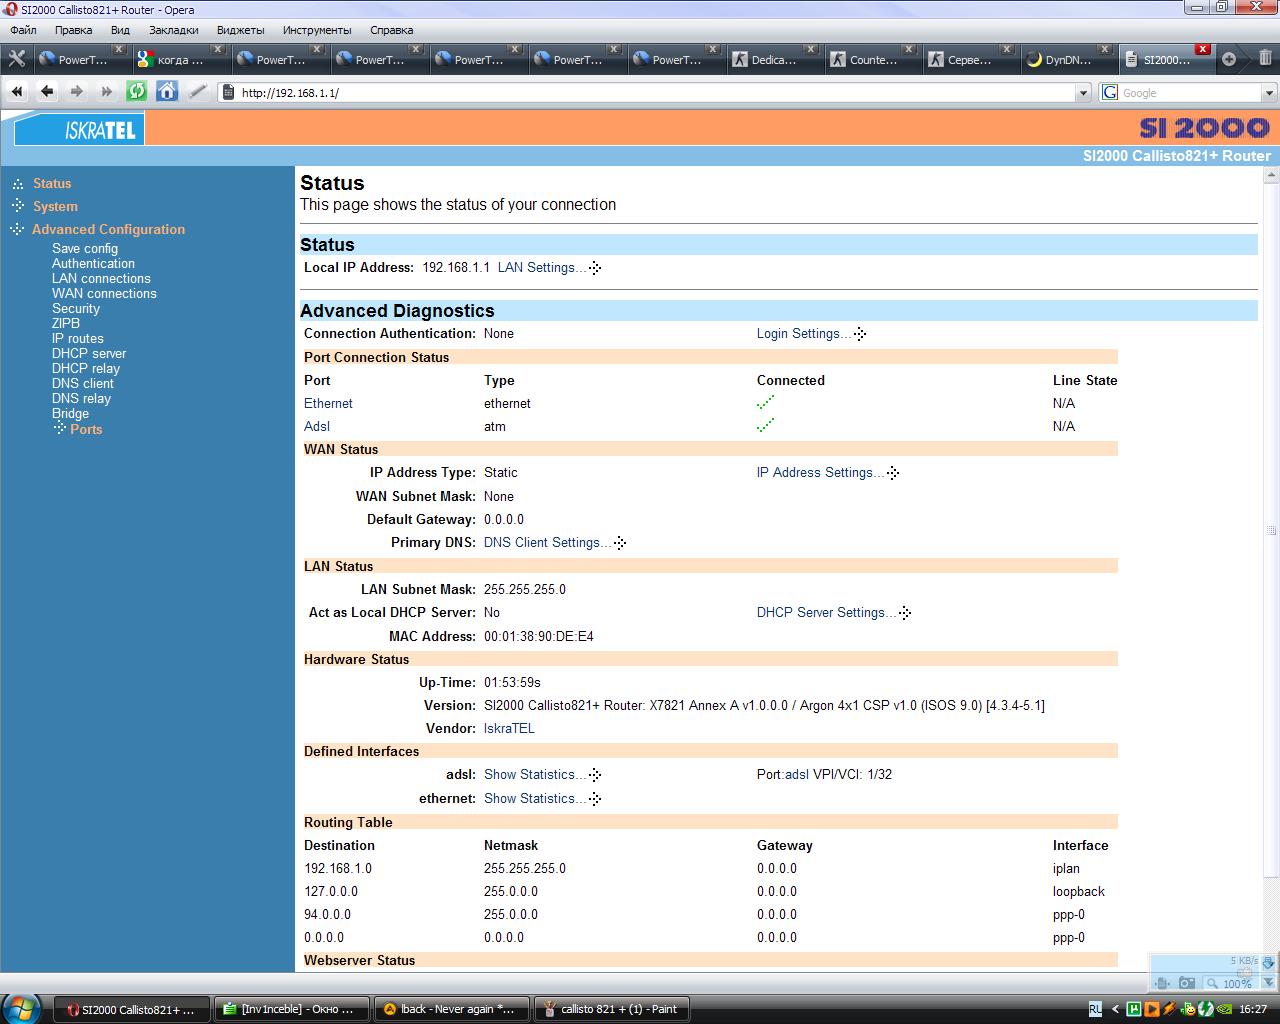The image size is (1280, 1024).
Task: Expand the System sidebar section
Action: coord(55,206)
